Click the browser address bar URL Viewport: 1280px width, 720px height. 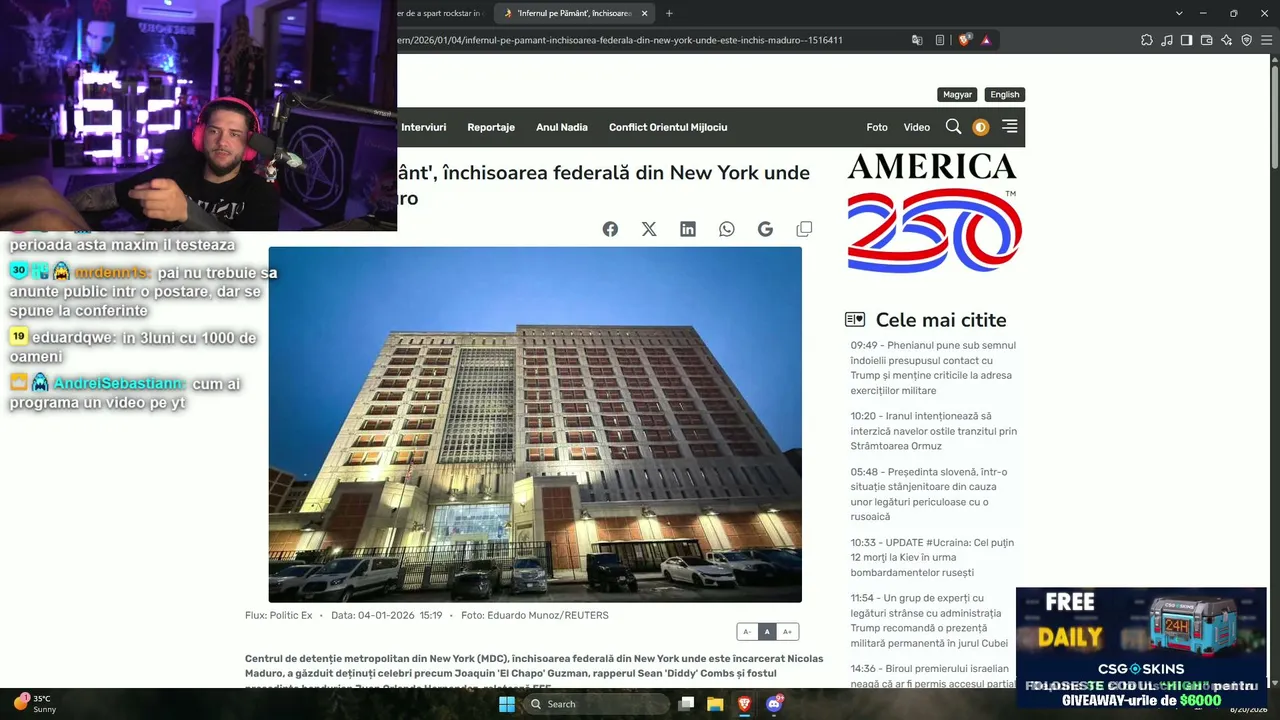pyautogui.click(x=620, y=40)
